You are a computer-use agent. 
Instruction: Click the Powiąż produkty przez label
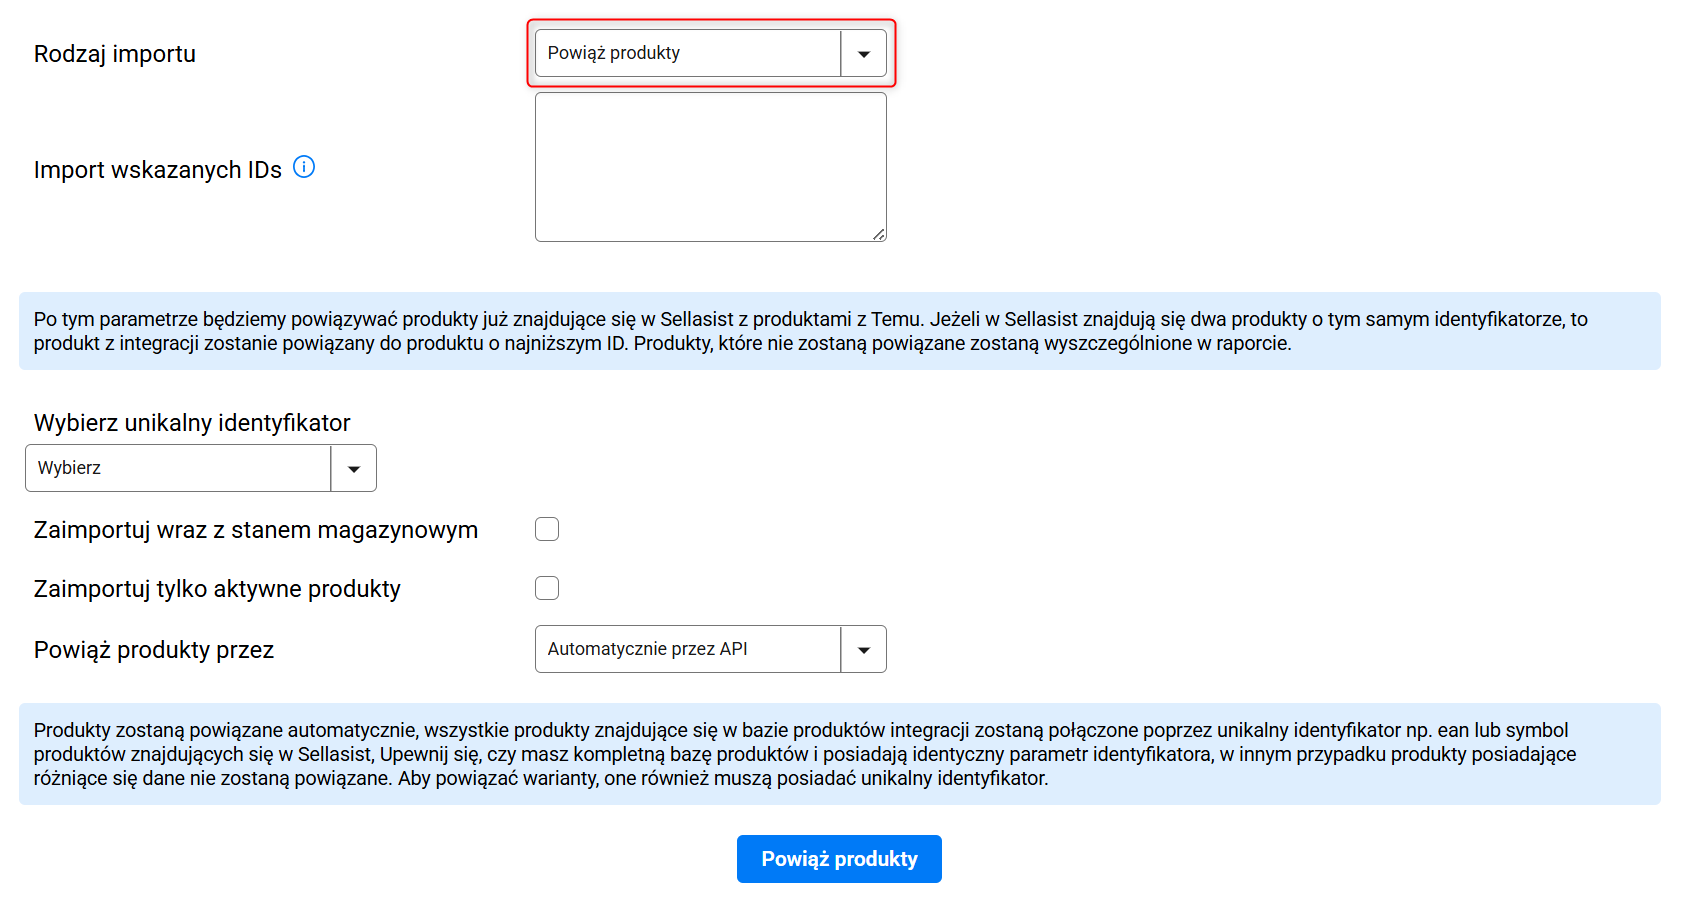pos(154,650)
